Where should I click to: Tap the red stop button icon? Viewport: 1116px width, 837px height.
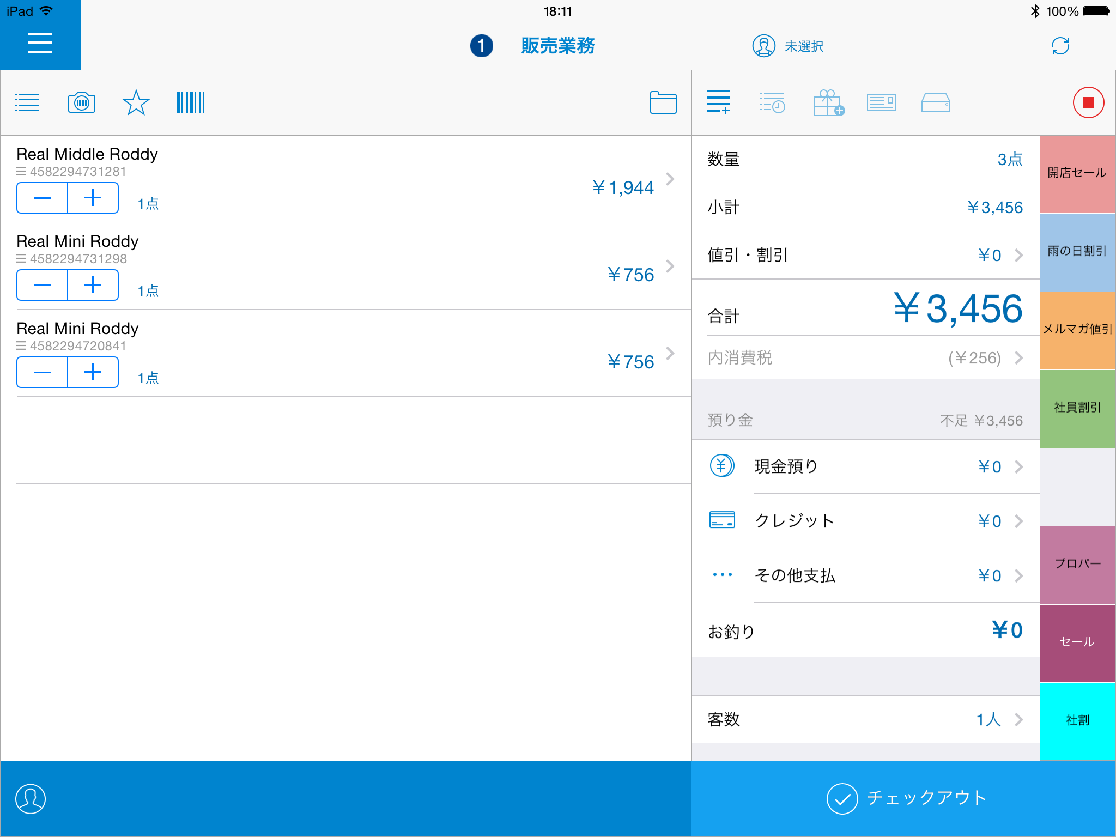pos(1088,102)
